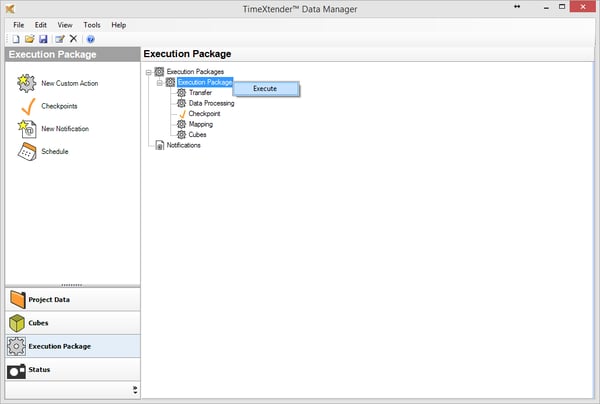Image resolution: width=600 pixels, height=404 pixels.
Task: Click the New Notification document icon
Action: pyautogui.click(x=27, y=129)
